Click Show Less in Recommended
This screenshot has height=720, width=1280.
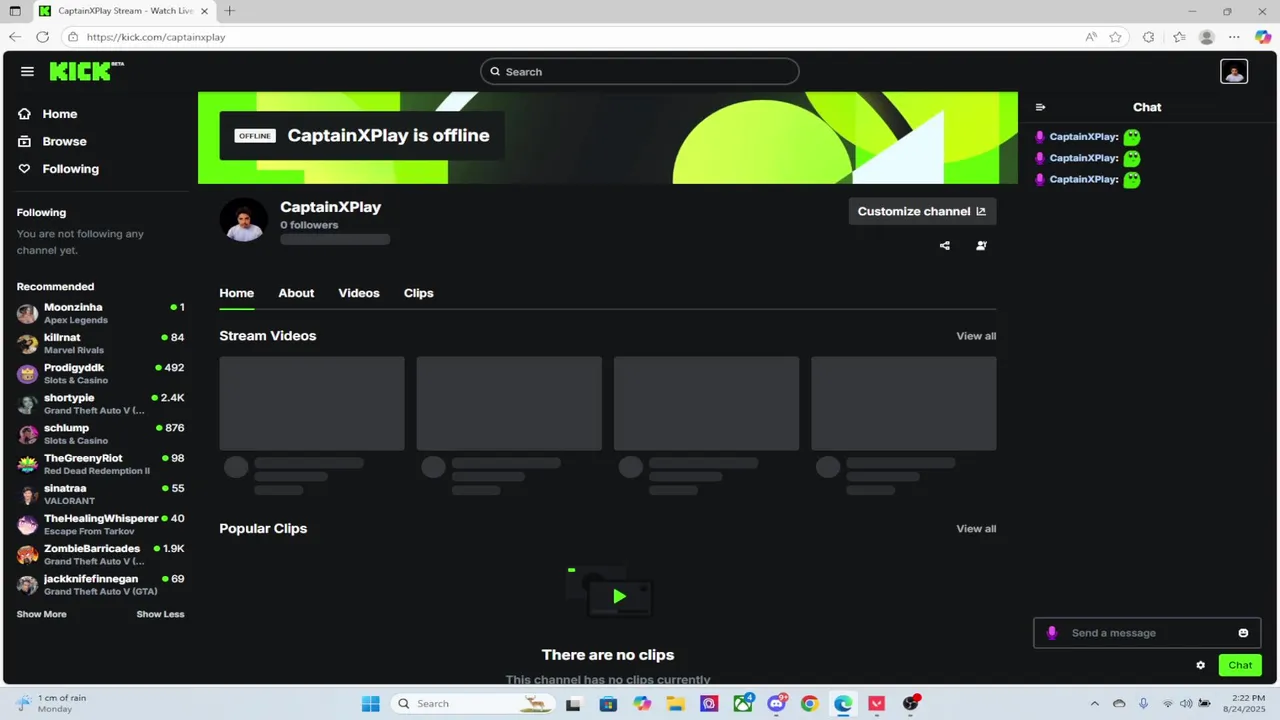[x=160, y=614]
